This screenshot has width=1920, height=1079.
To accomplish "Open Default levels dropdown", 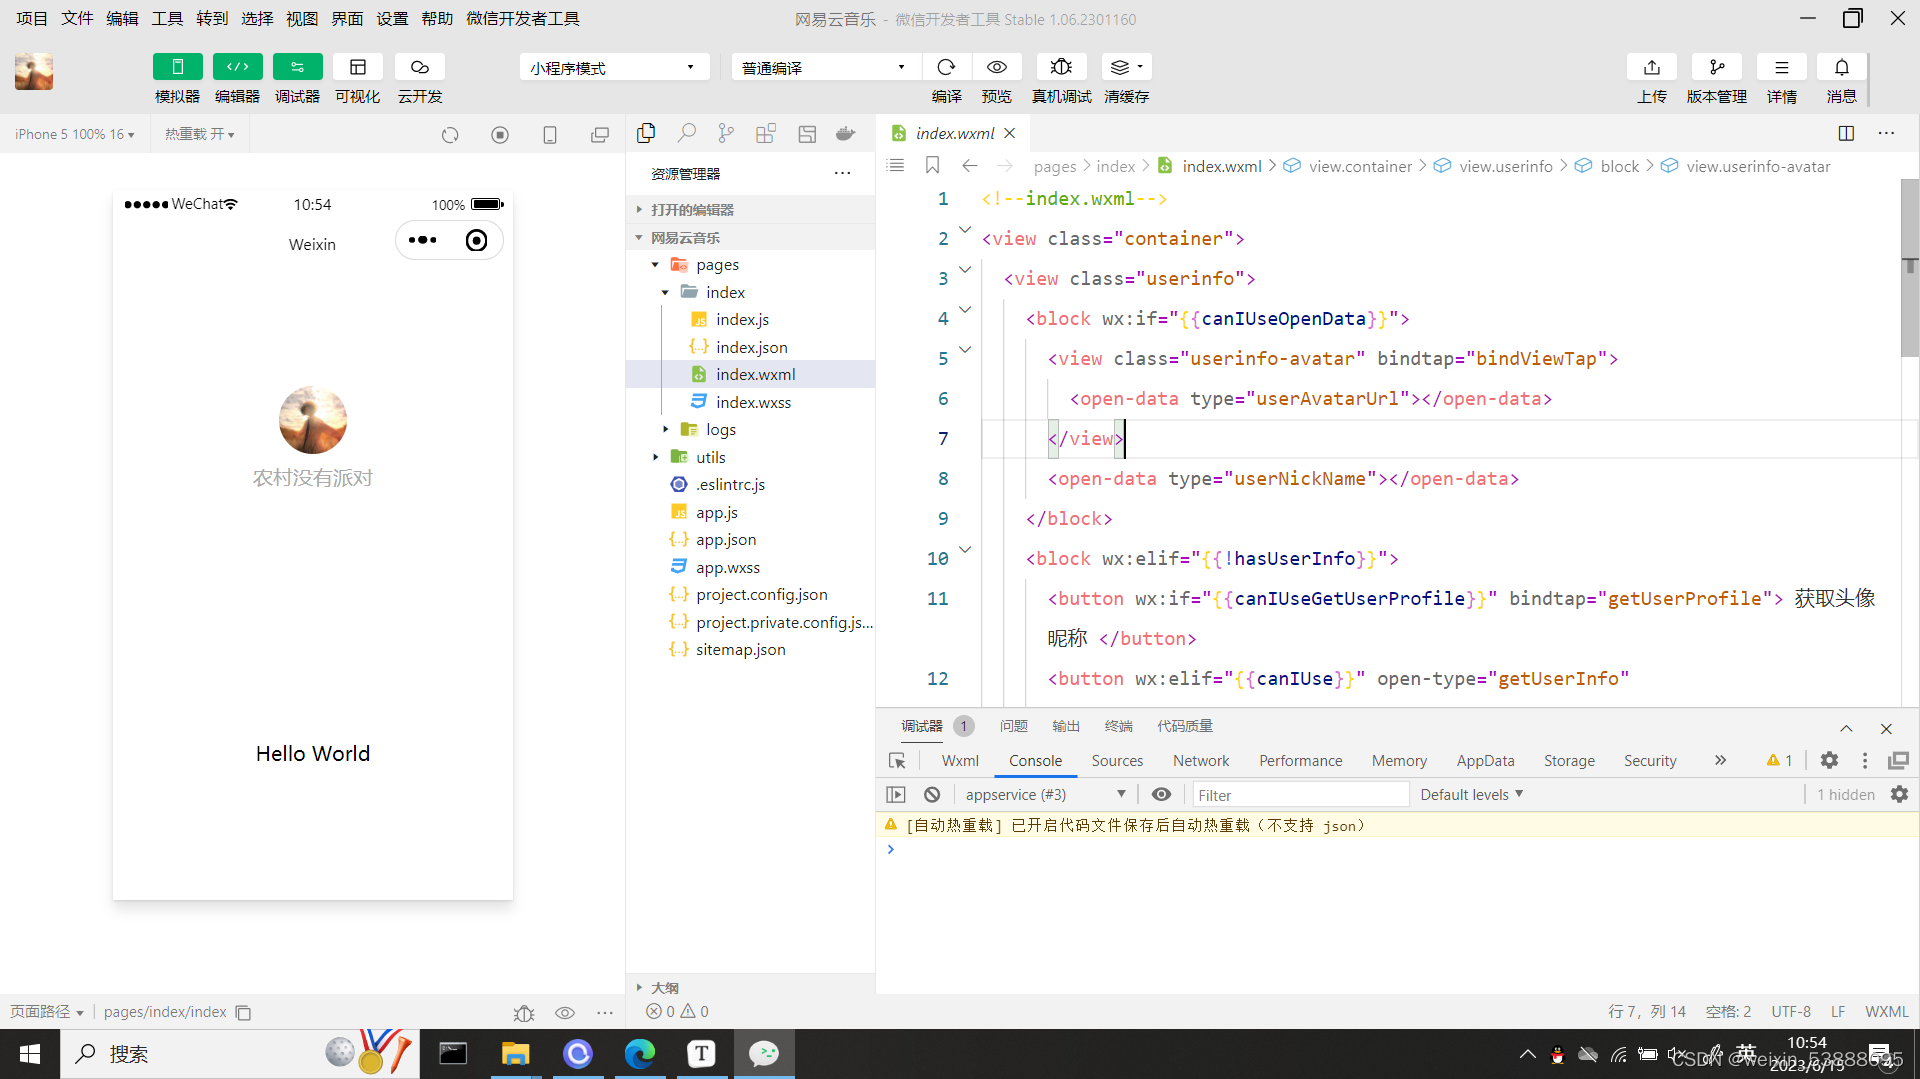I will click(1471, 794).
